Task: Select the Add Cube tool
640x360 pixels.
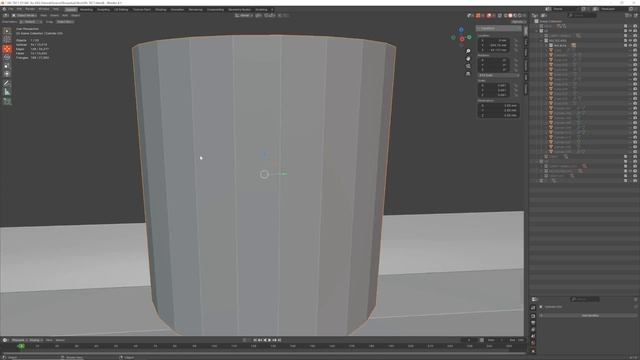Action: point(7,101)
